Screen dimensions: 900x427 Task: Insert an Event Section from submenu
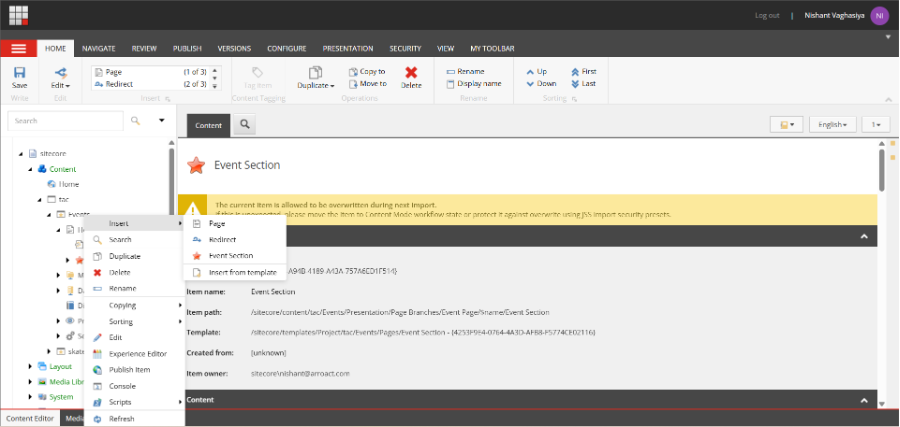tap(235, 255)
